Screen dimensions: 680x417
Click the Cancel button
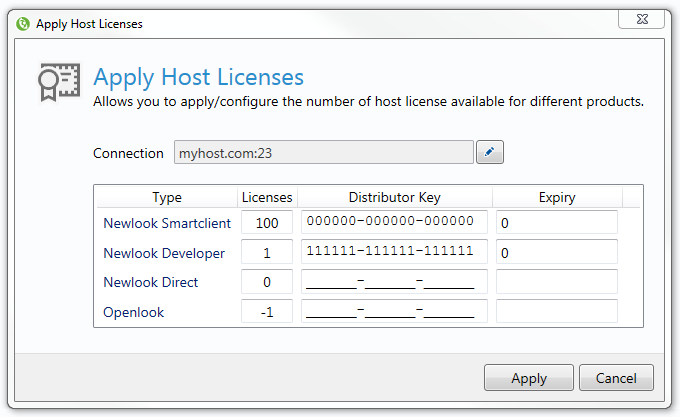[616, 378]
